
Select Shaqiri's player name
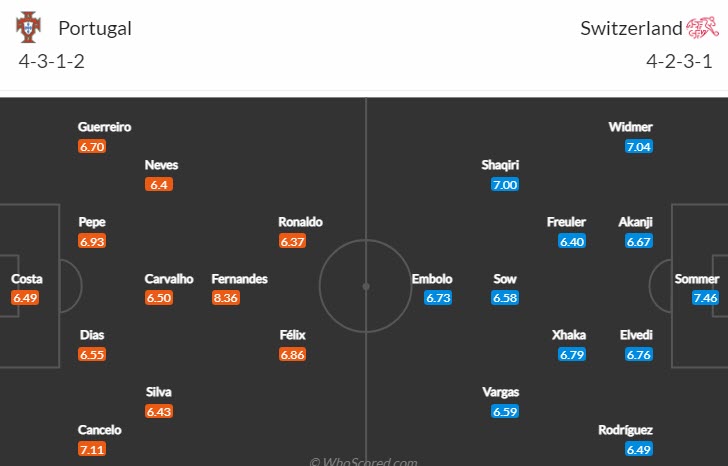pyautogui.click(x=500, y=165)
